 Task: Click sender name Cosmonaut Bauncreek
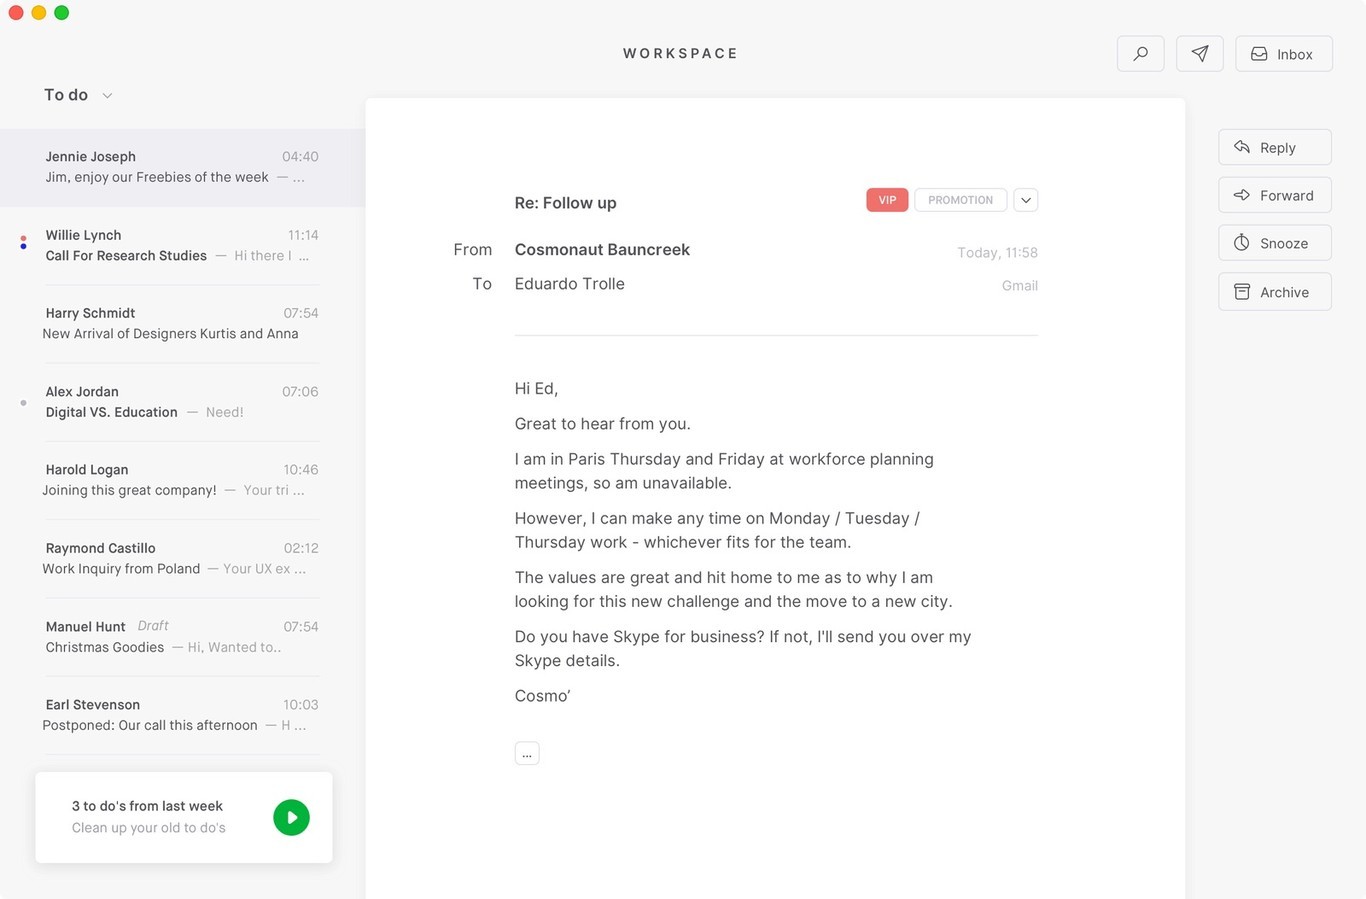pos(602,249)
